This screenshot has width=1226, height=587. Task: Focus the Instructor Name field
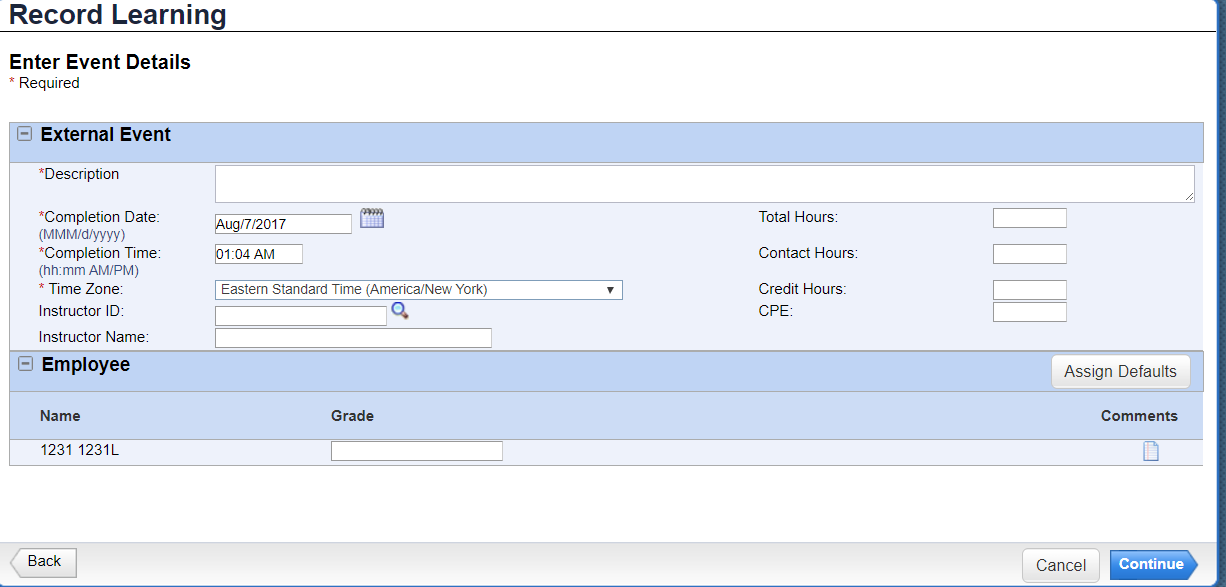[x=353, y=338]
